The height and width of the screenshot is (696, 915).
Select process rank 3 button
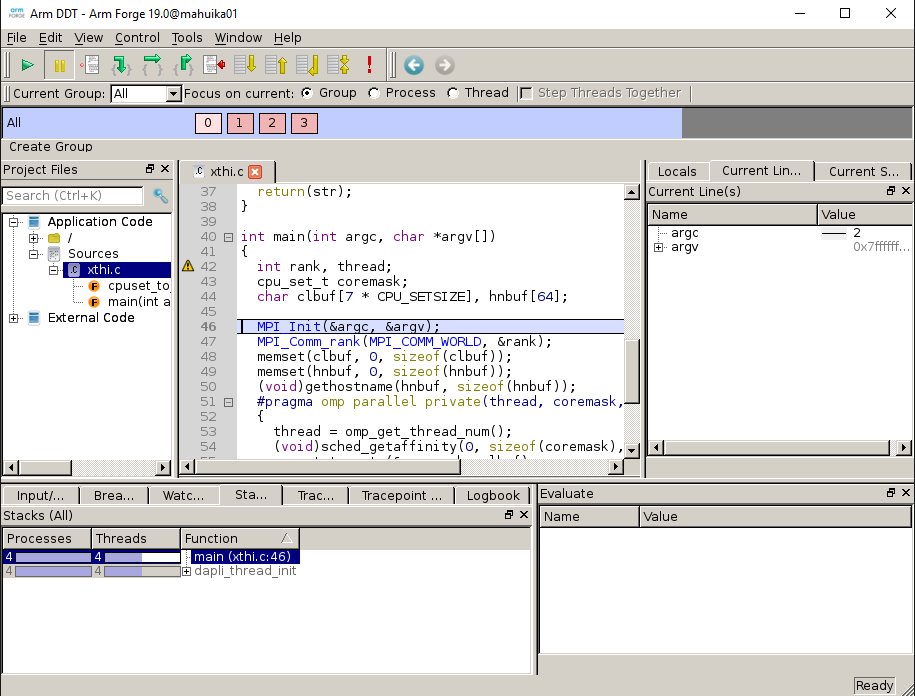(304, 123)
